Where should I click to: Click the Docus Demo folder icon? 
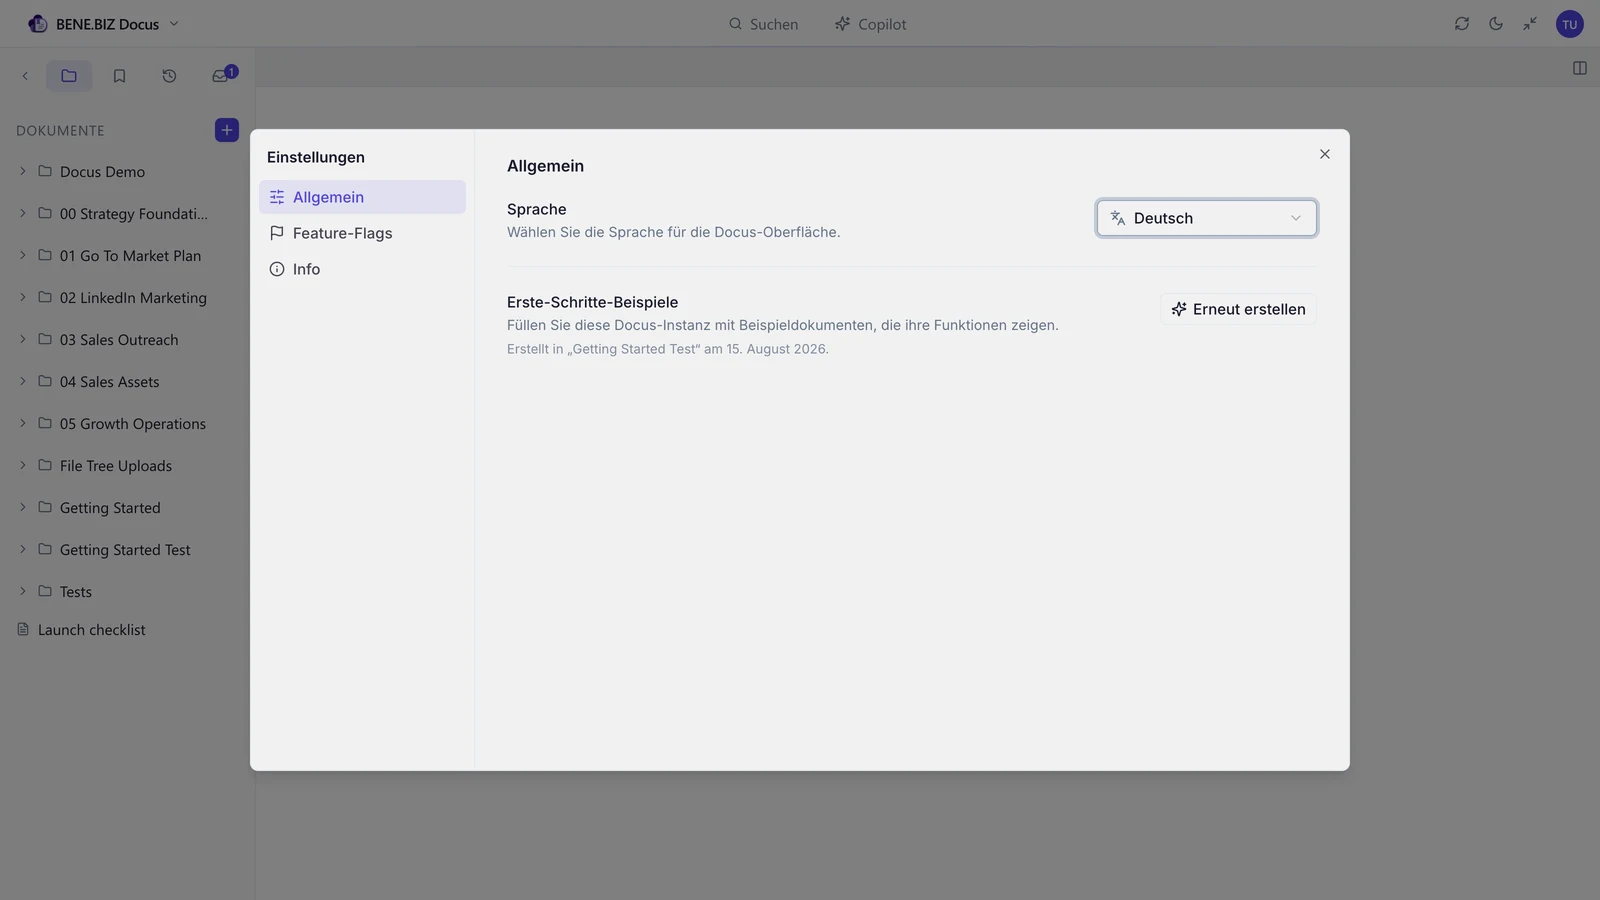pos(45,171)
